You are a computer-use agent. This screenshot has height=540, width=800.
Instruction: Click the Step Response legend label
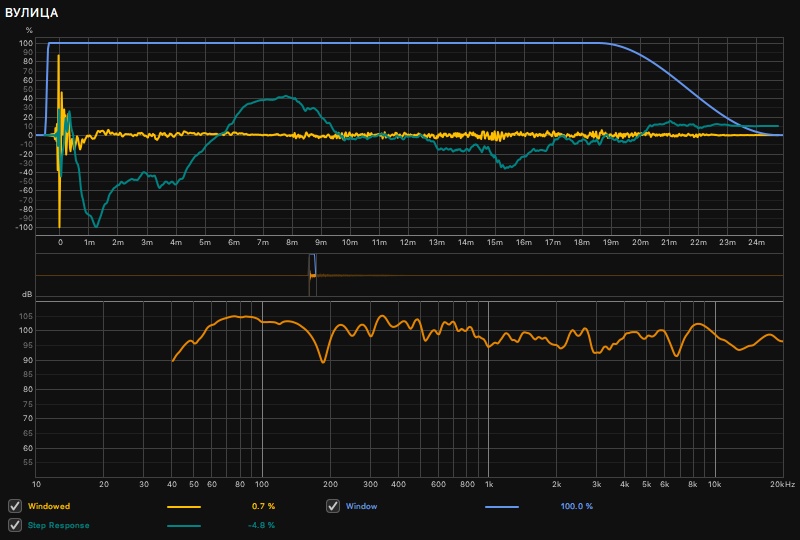coord(58,525)
